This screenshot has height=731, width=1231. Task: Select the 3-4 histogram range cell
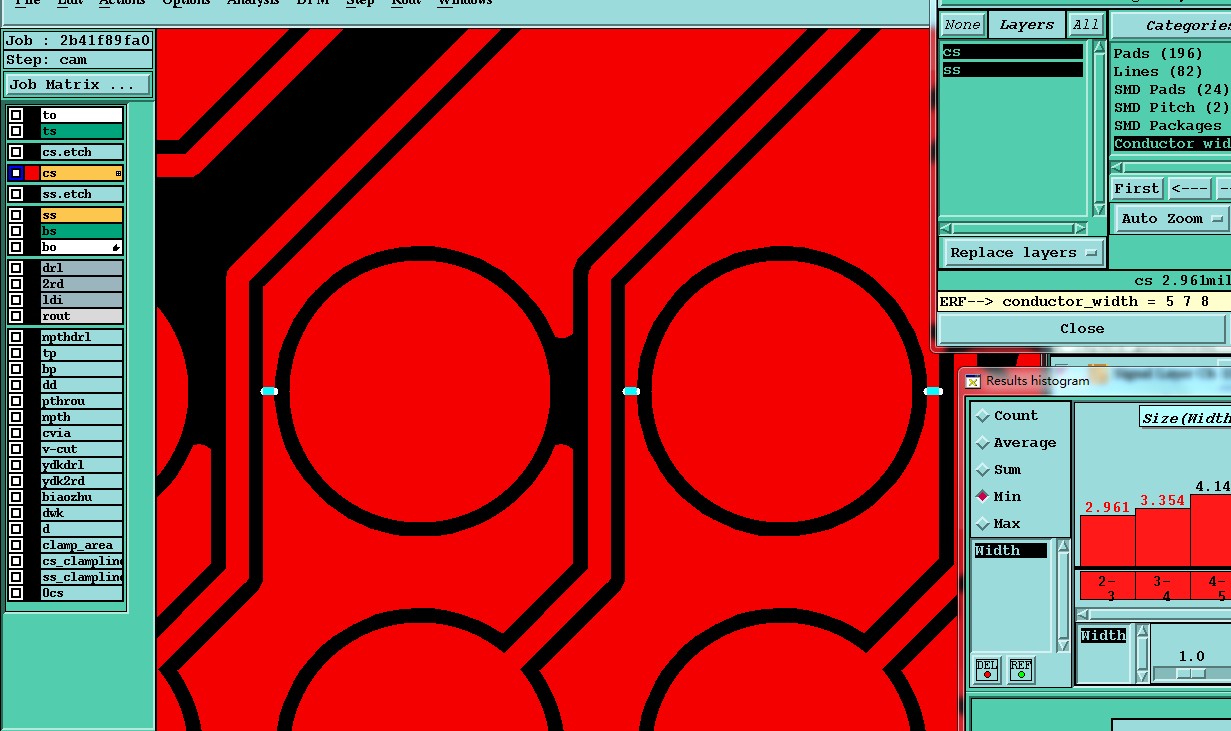click(1162, 587)
